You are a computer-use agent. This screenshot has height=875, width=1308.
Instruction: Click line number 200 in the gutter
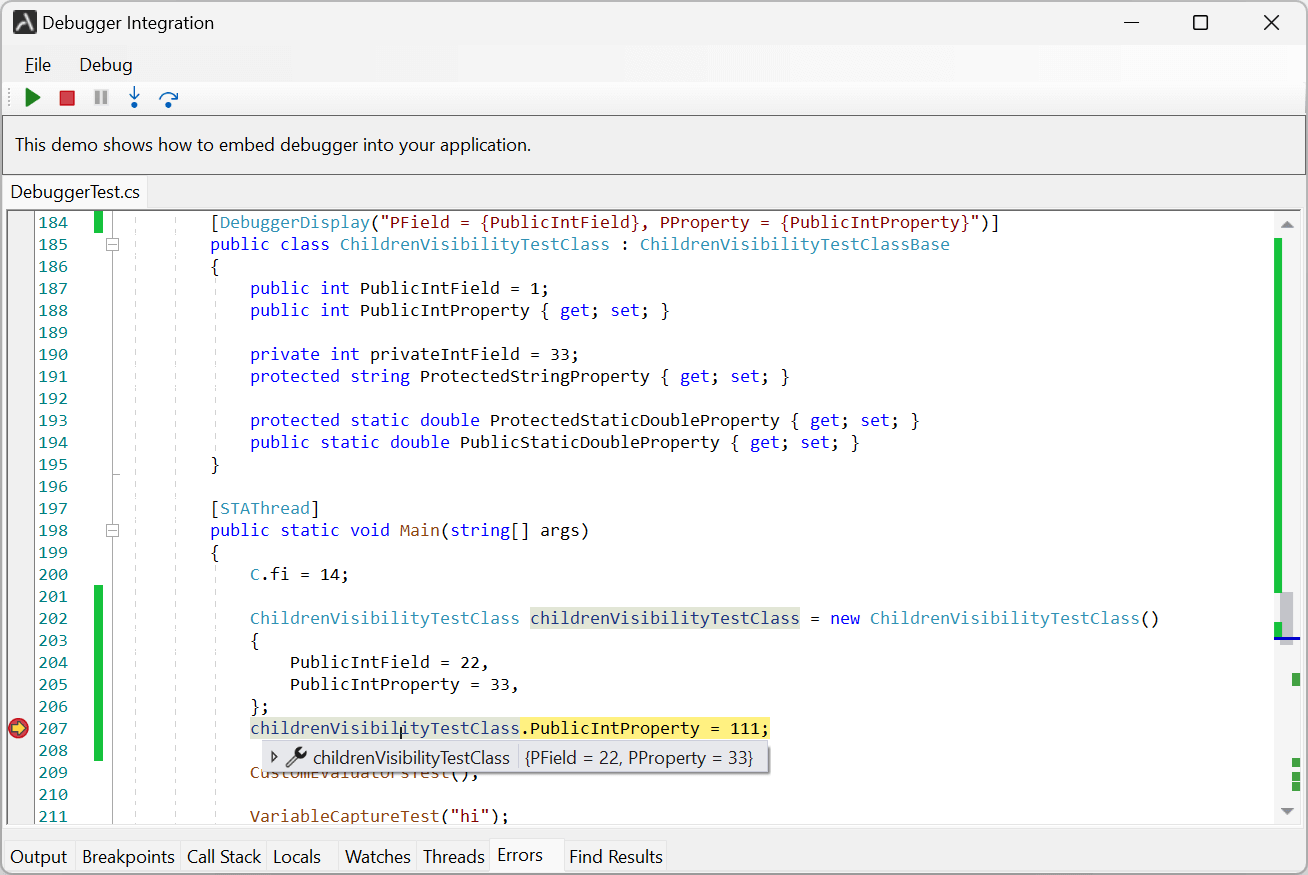pyautogui.click(x=53, y=574)
